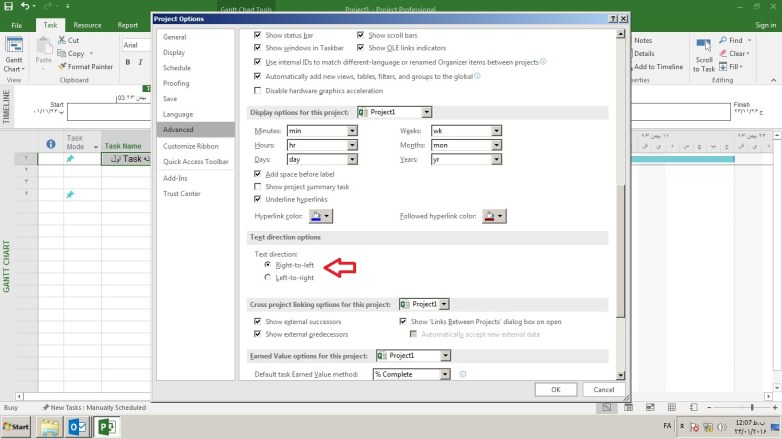Tick the Show project summary task checkbox
The image size is (782, 439).
(x=258, y=187)
